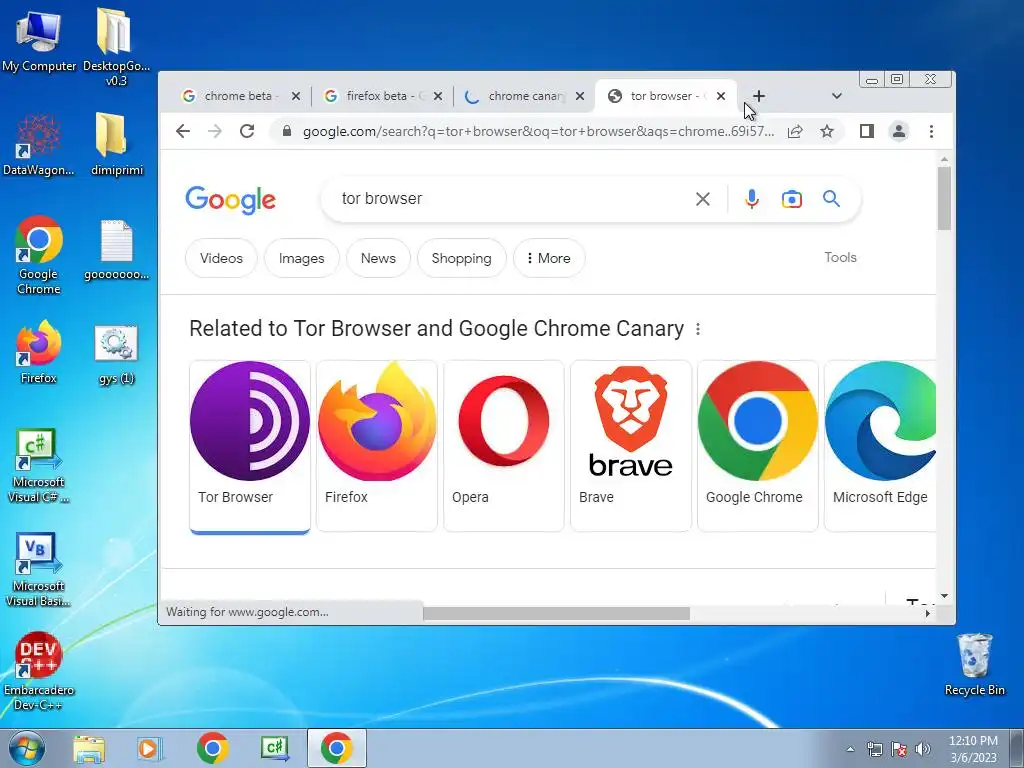Open the gys (1) file on desktop

tap(117, 355)
